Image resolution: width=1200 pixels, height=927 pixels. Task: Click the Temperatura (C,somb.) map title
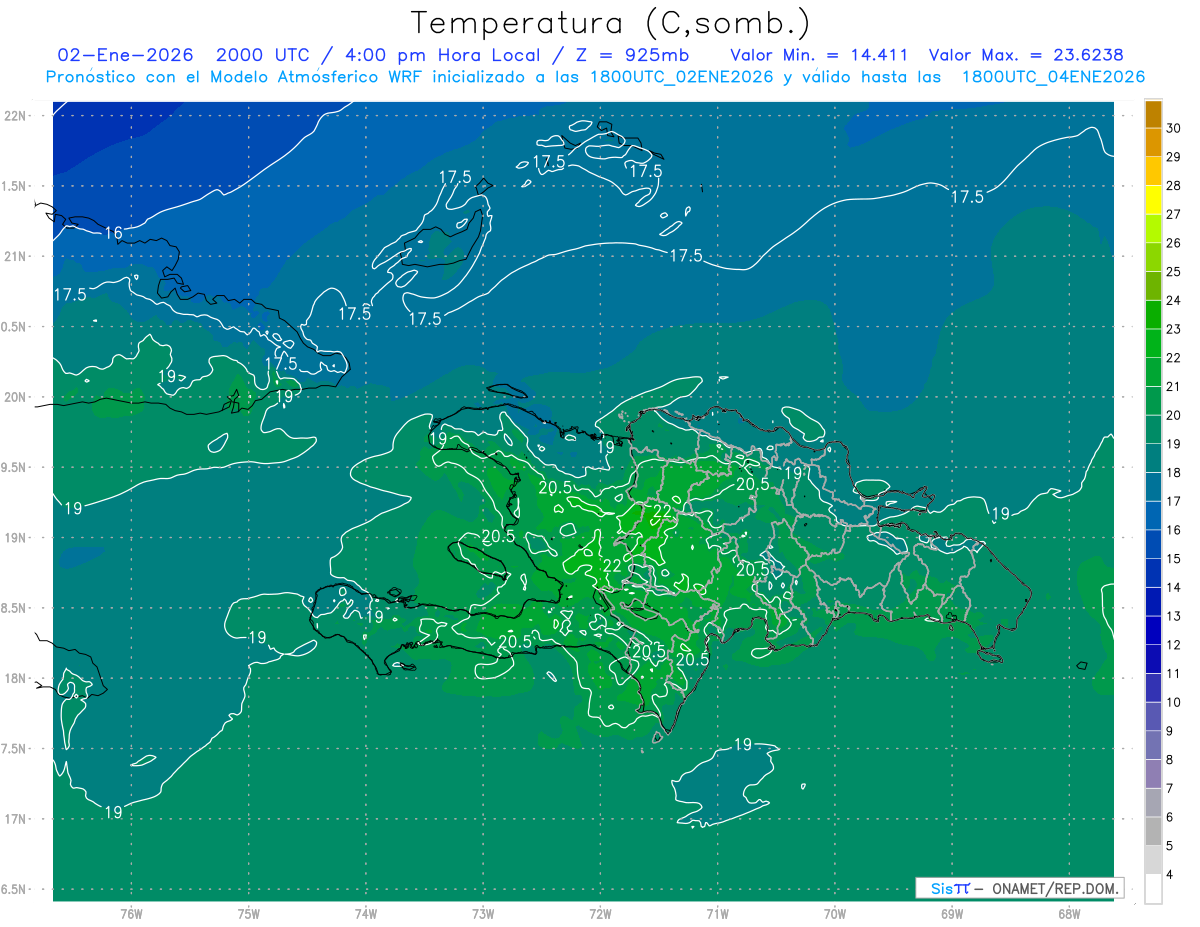[x=610, y=22]
